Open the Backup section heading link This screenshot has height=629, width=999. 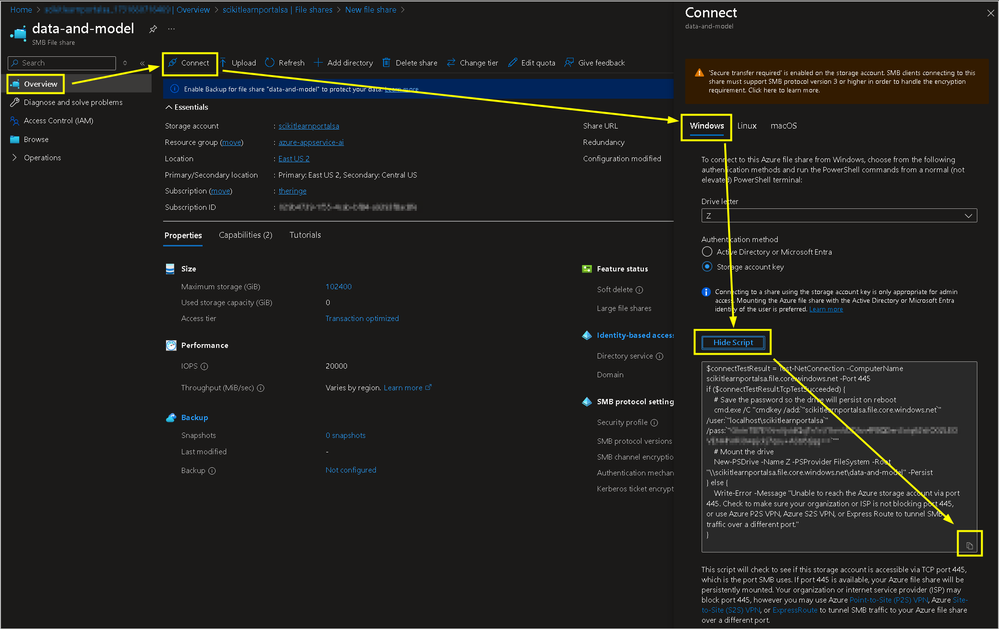click(194, 418)
